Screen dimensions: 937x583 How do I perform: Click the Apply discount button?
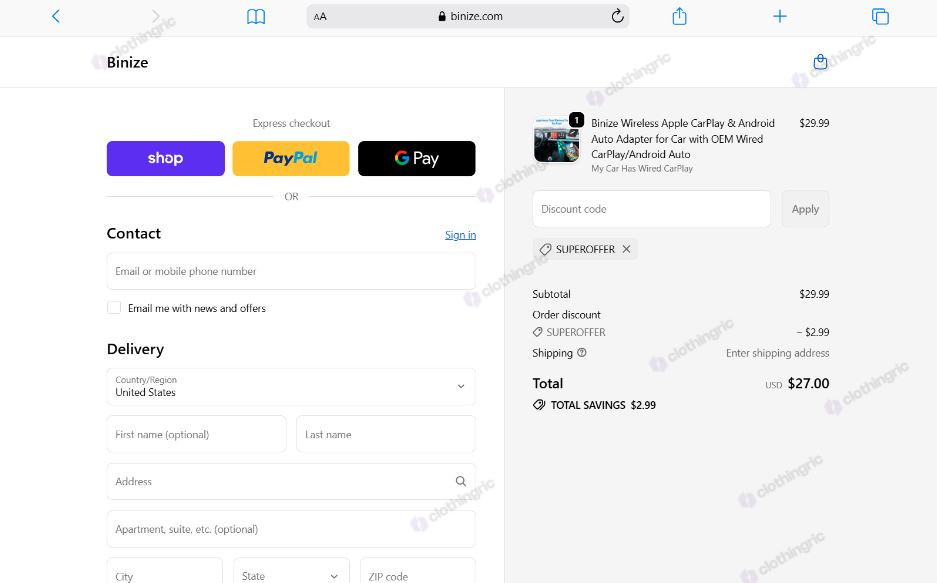pyautogui.click(x=805, y=209)
